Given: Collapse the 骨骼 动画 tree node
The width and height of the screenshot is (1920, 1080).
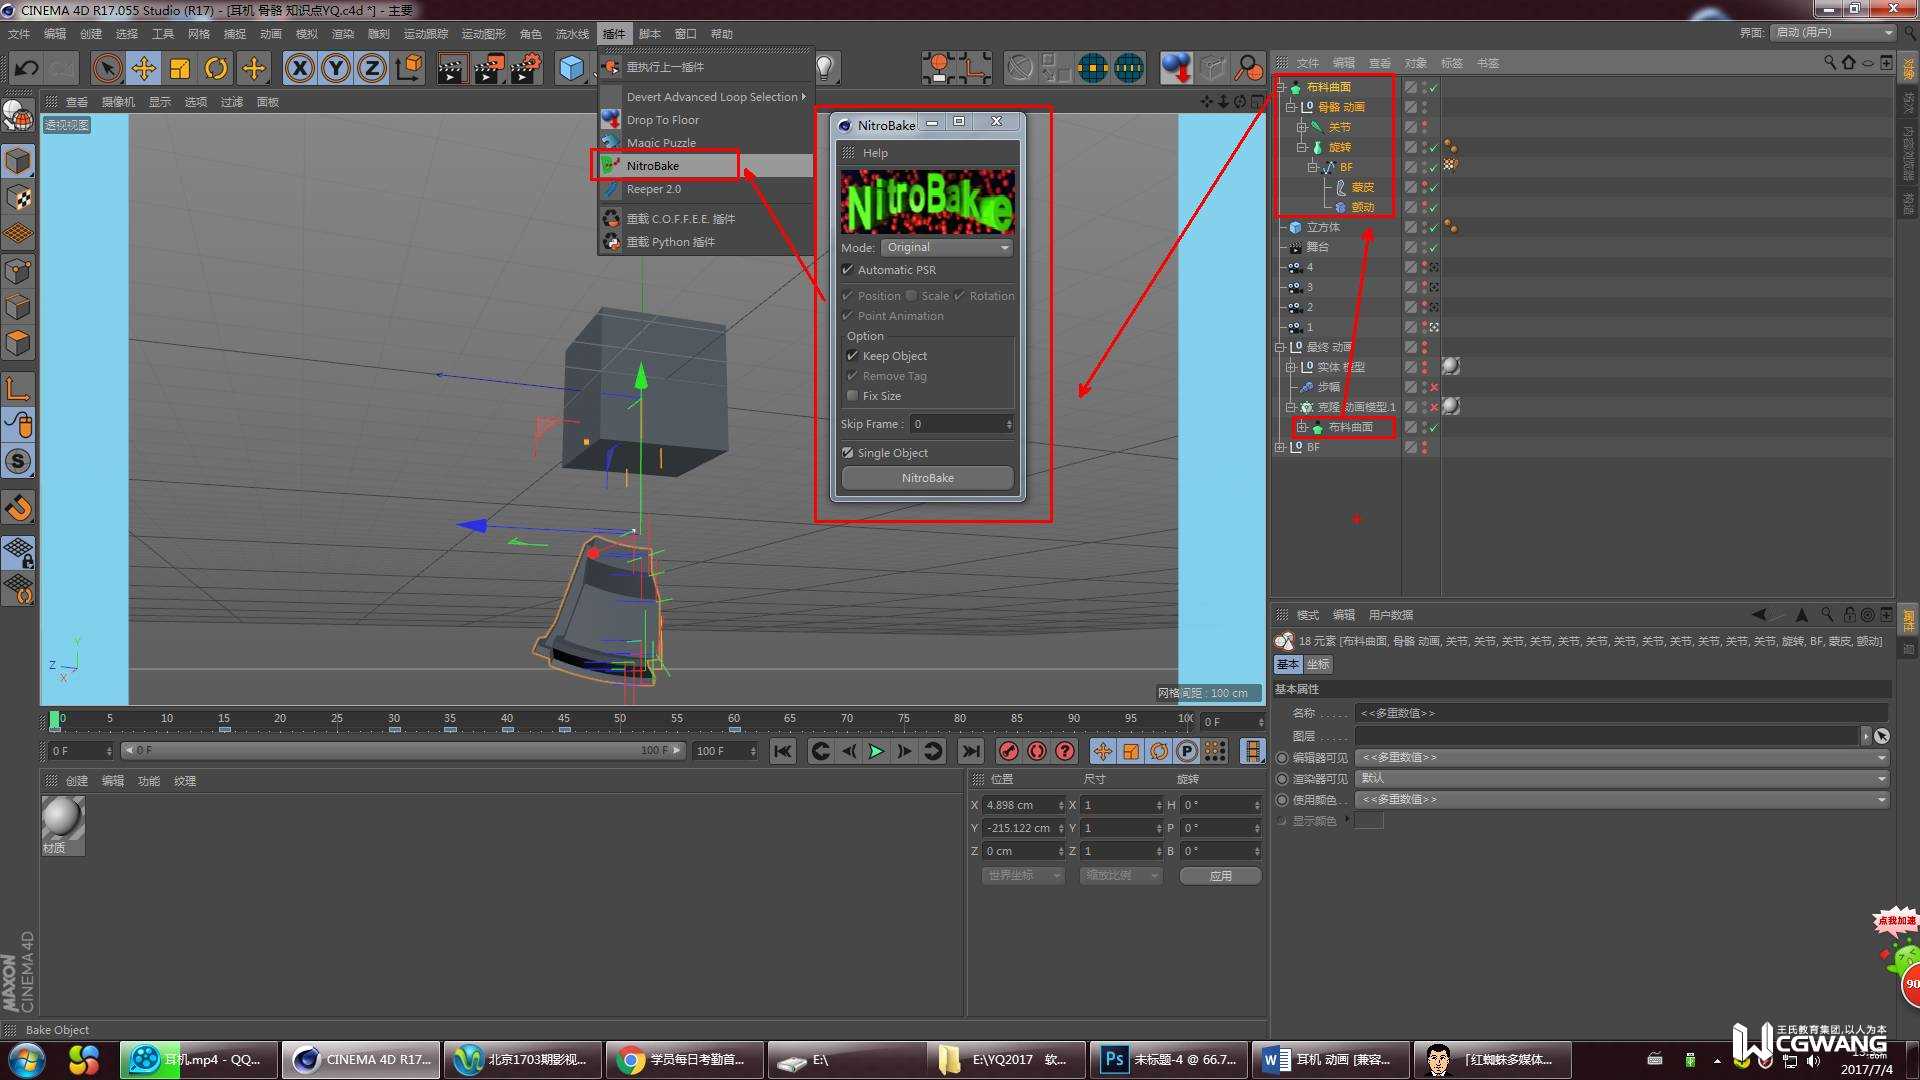Looking at the screenshot, I should click(x=1291, y=107).
